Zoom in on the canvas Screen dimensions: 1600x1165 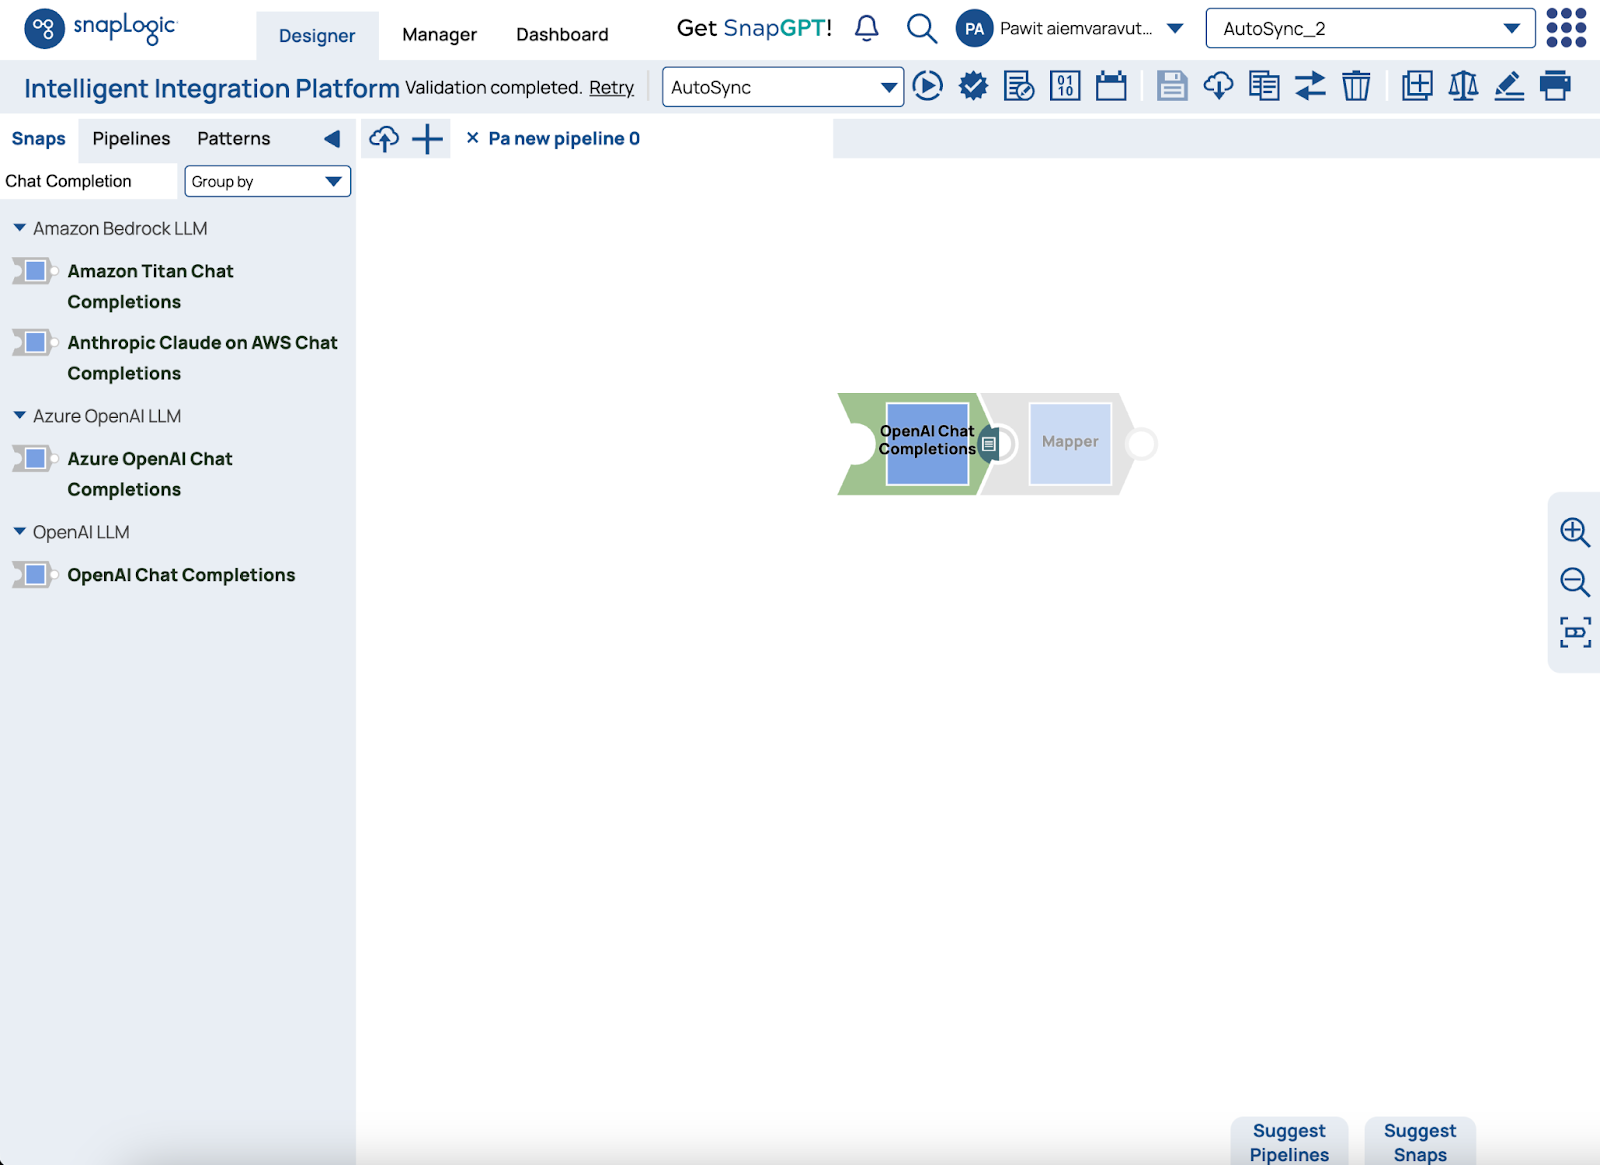point(1575,532)
